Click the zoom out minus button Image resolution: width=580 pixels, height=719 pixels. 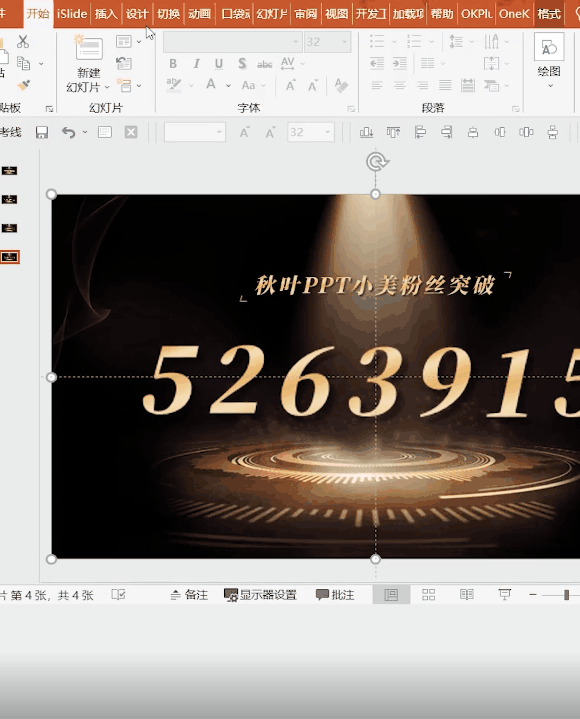point(532,595)
